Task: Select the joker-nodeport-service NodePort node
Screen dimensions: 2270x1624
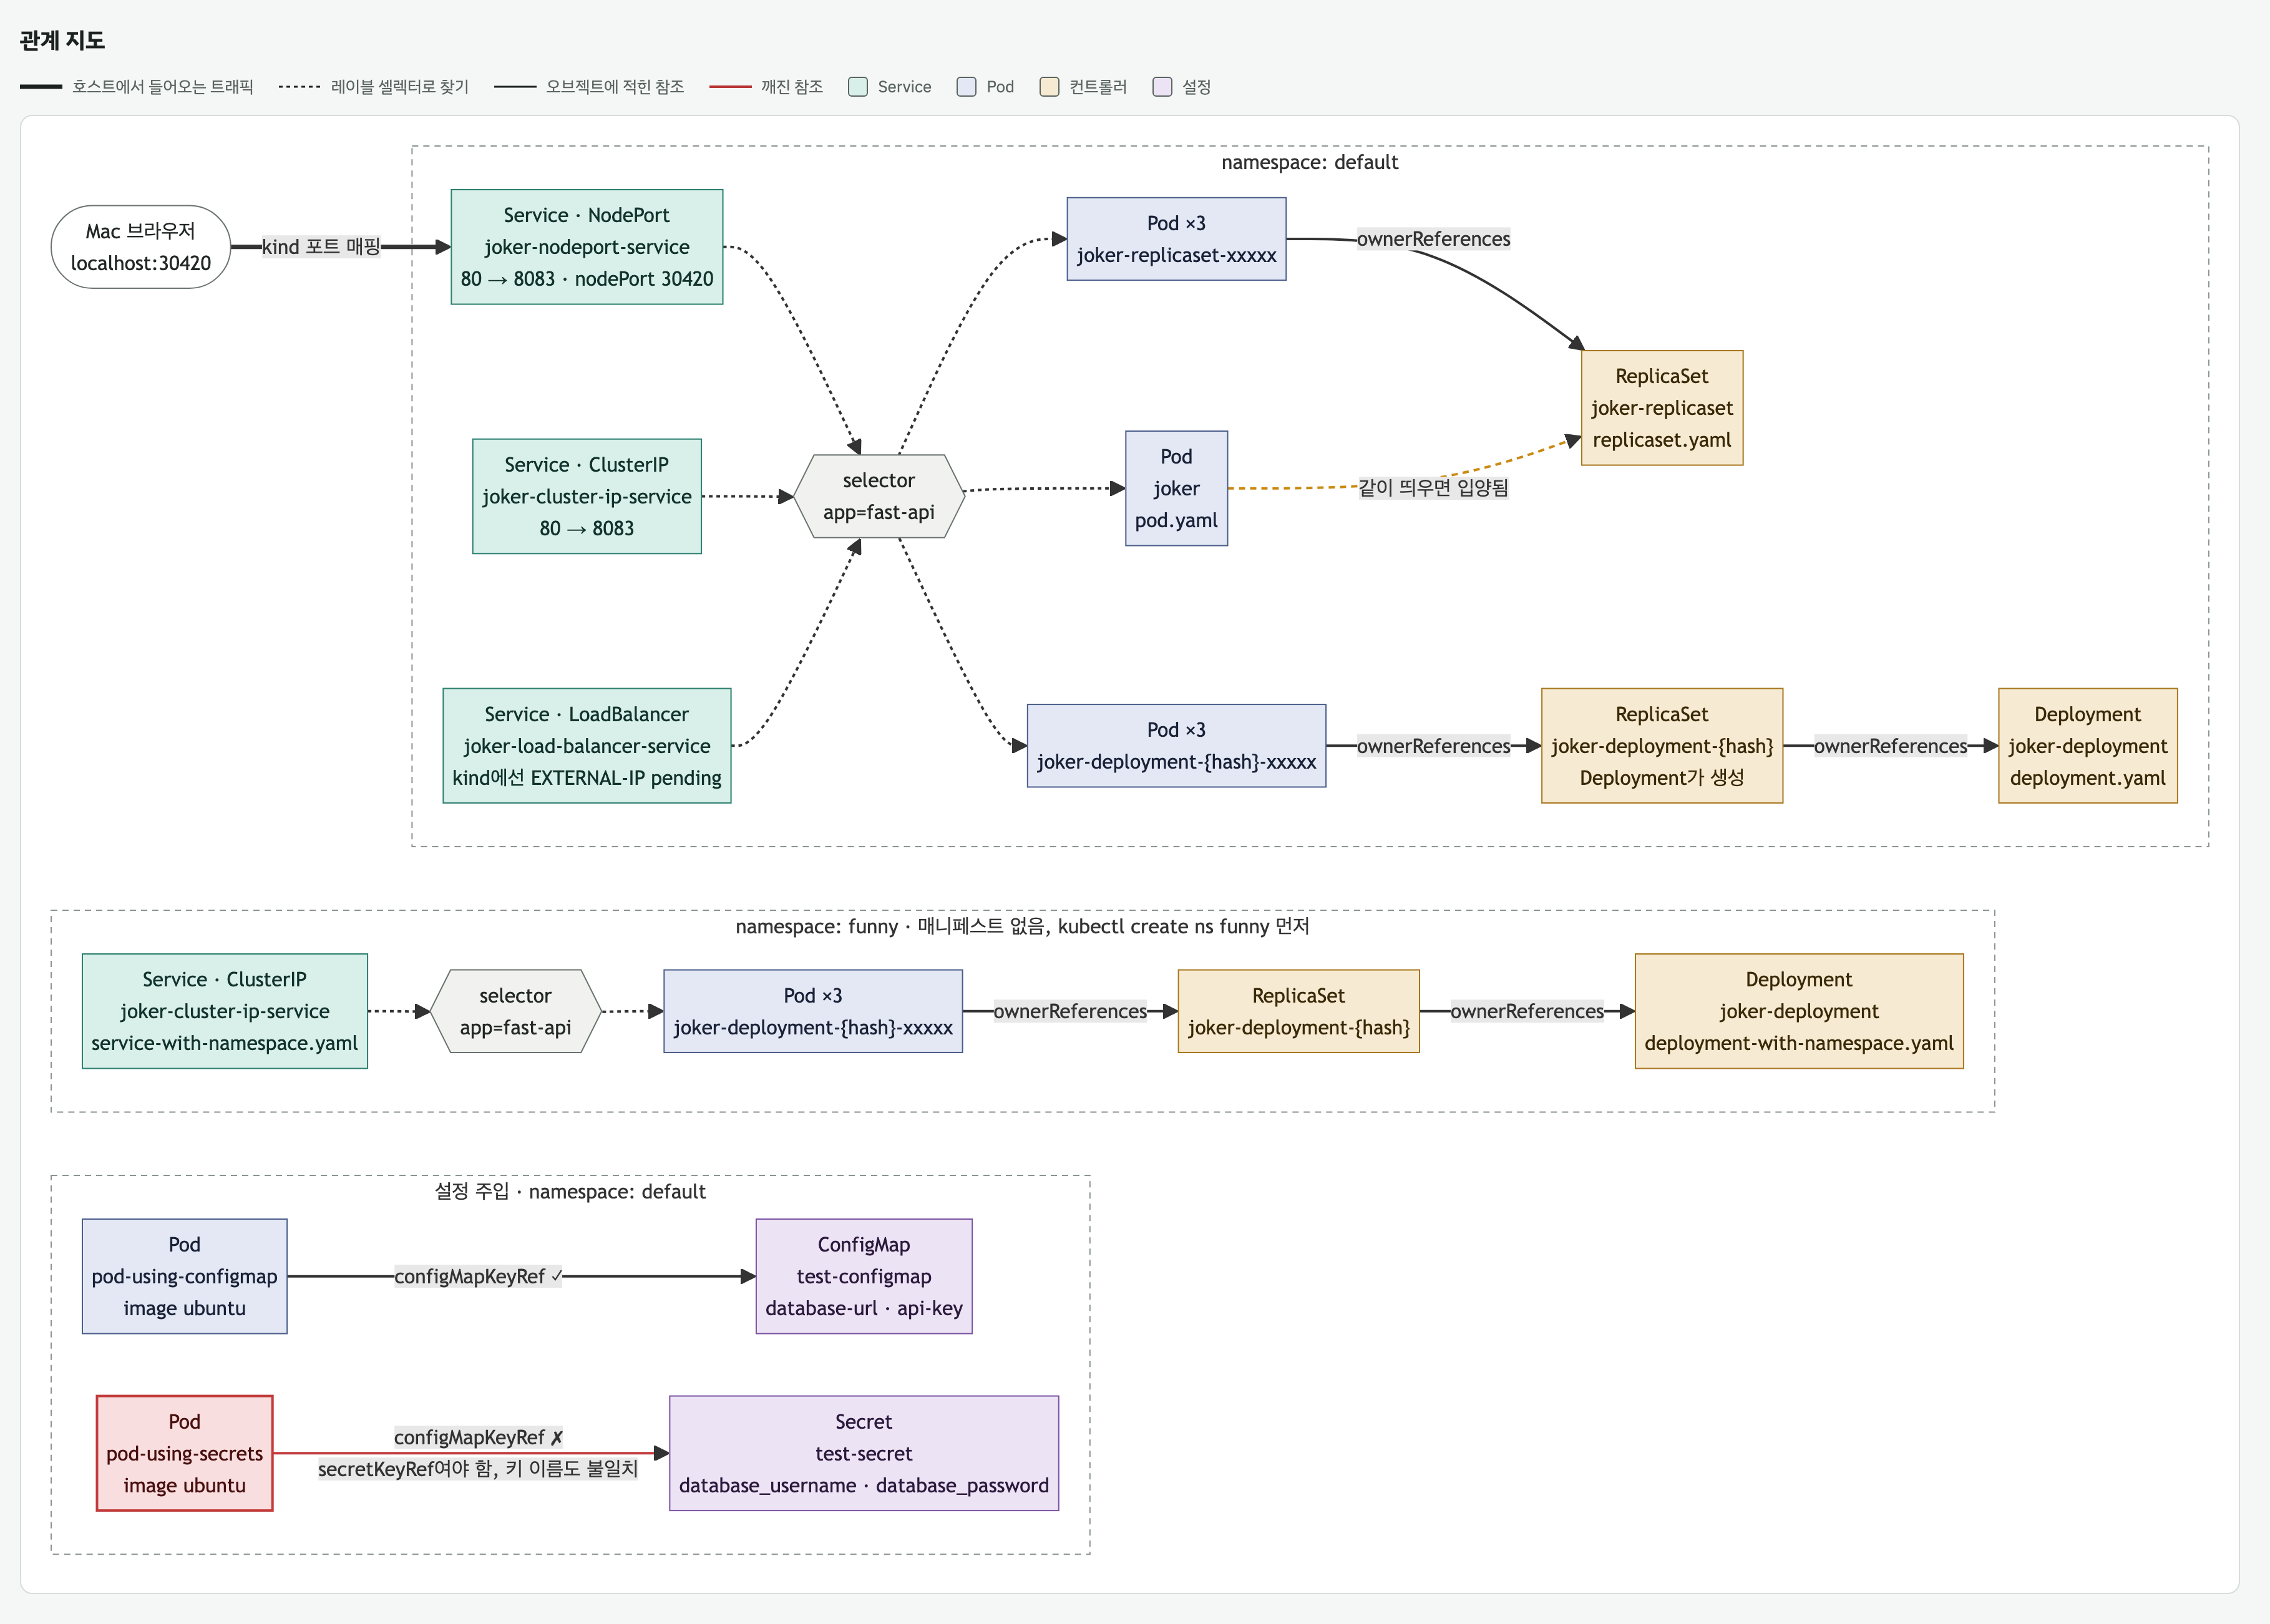Action: point(587,247)
